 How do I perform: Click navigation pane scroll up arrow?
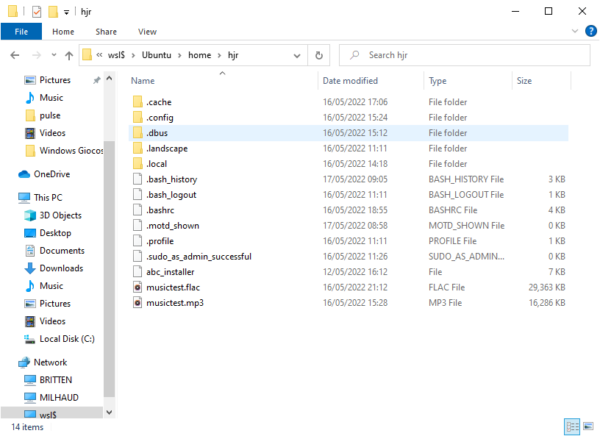(x=109, y=78)
